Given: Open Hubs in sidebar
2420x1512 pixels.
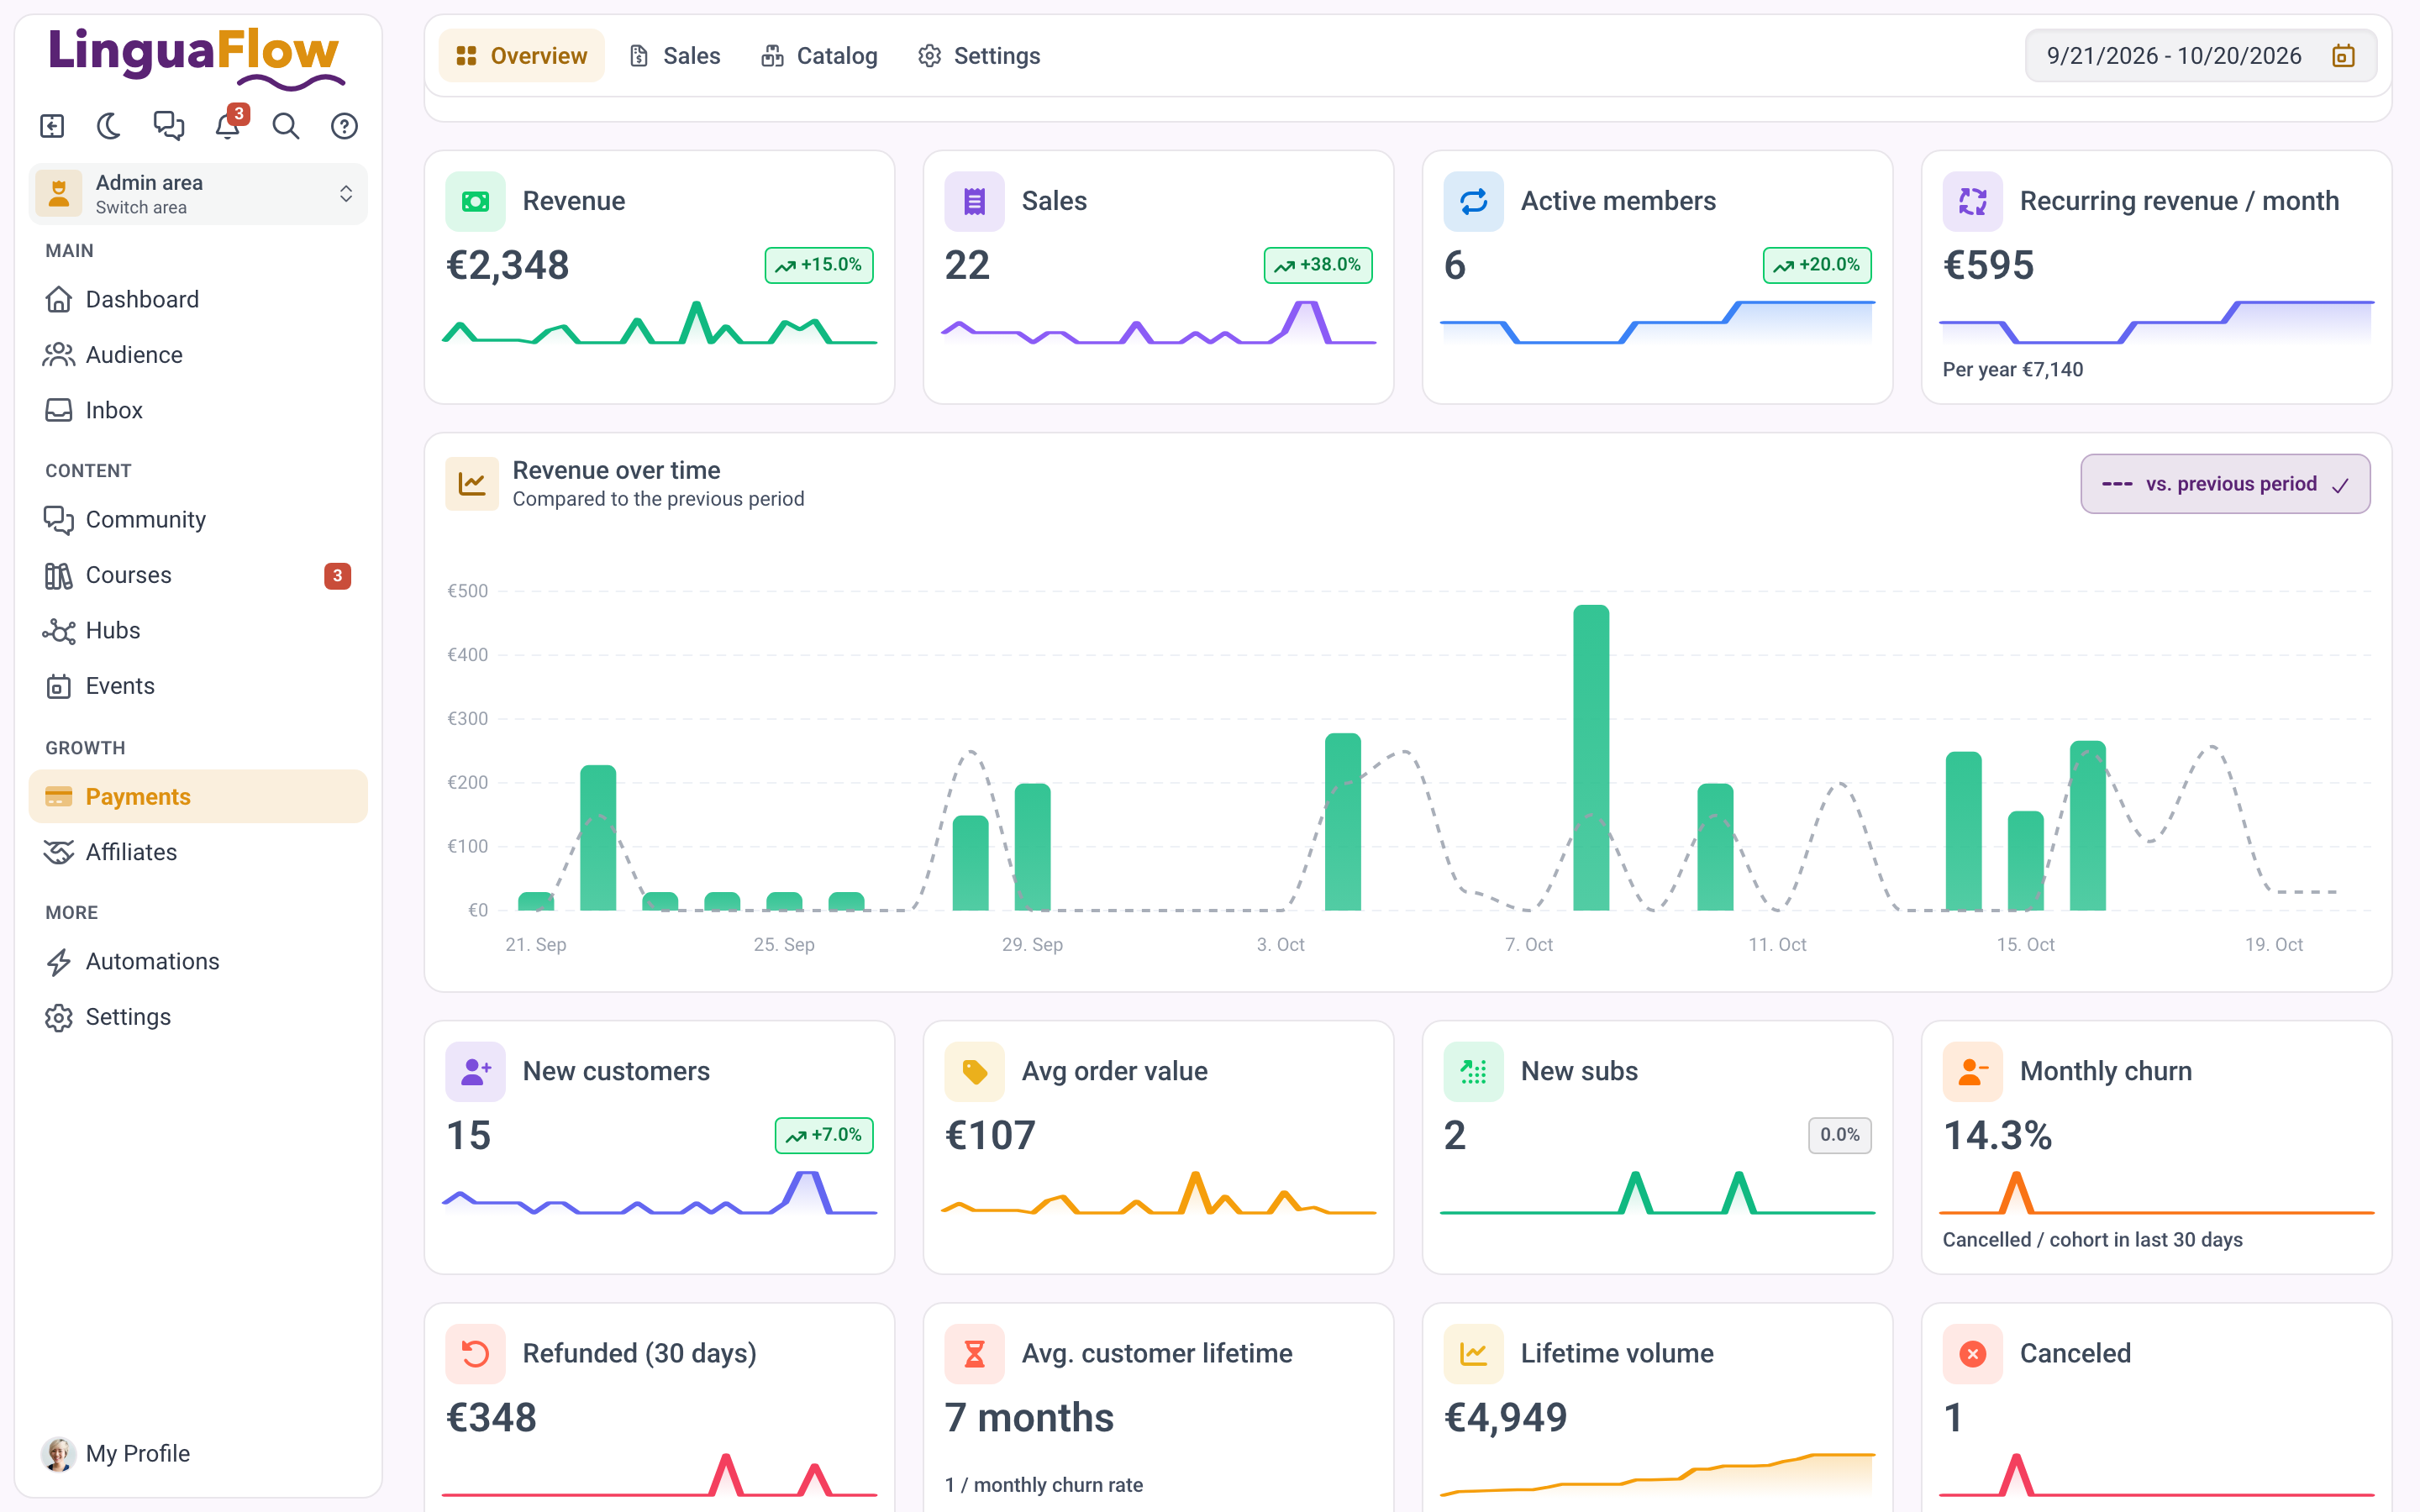Looking at the screenshot, I should [198, 630].
